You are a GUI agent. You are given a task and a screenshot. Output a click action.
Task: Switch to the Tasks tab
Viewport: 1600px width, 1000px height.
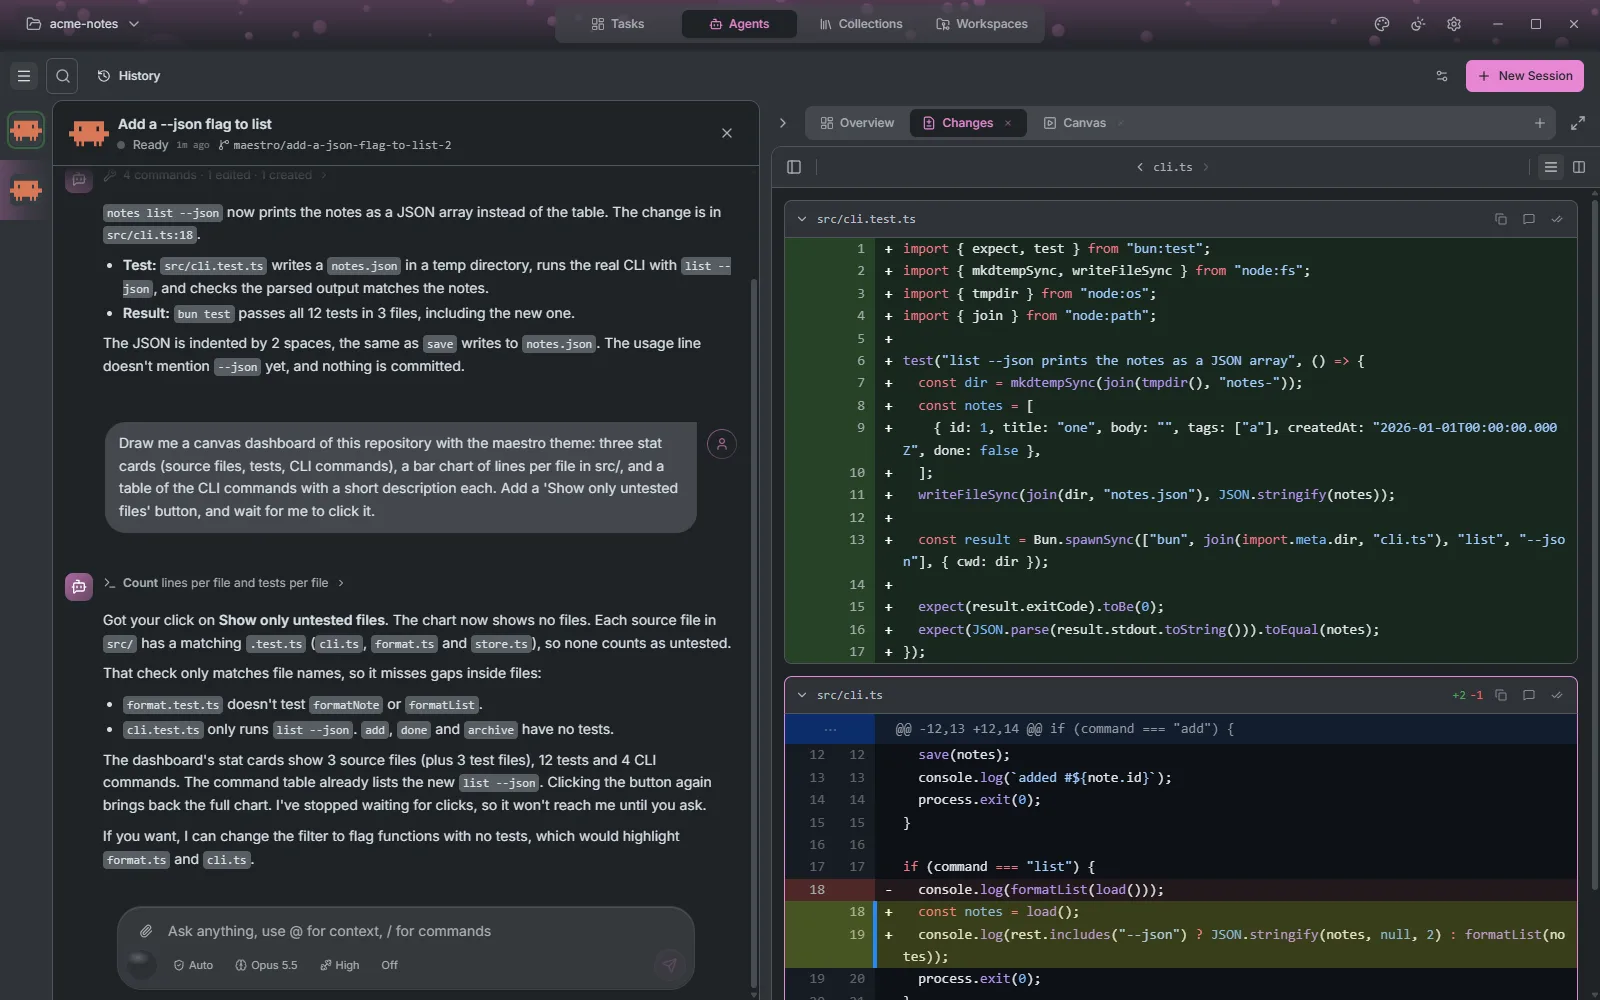[x=618, y=24]
